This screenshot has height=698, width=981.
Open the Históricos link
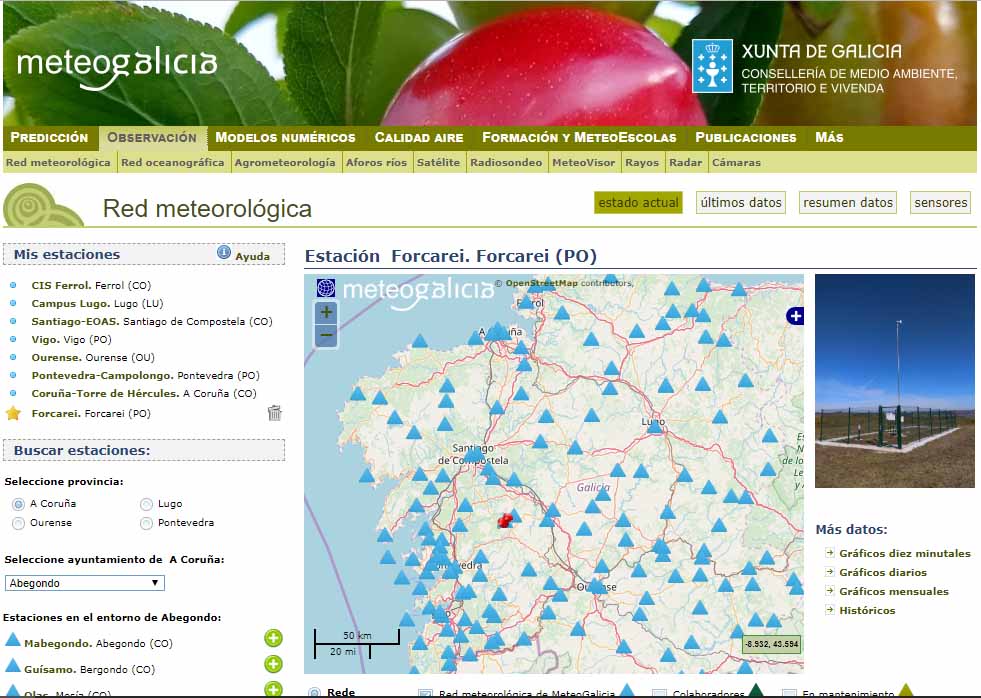[x=867, y=610]
